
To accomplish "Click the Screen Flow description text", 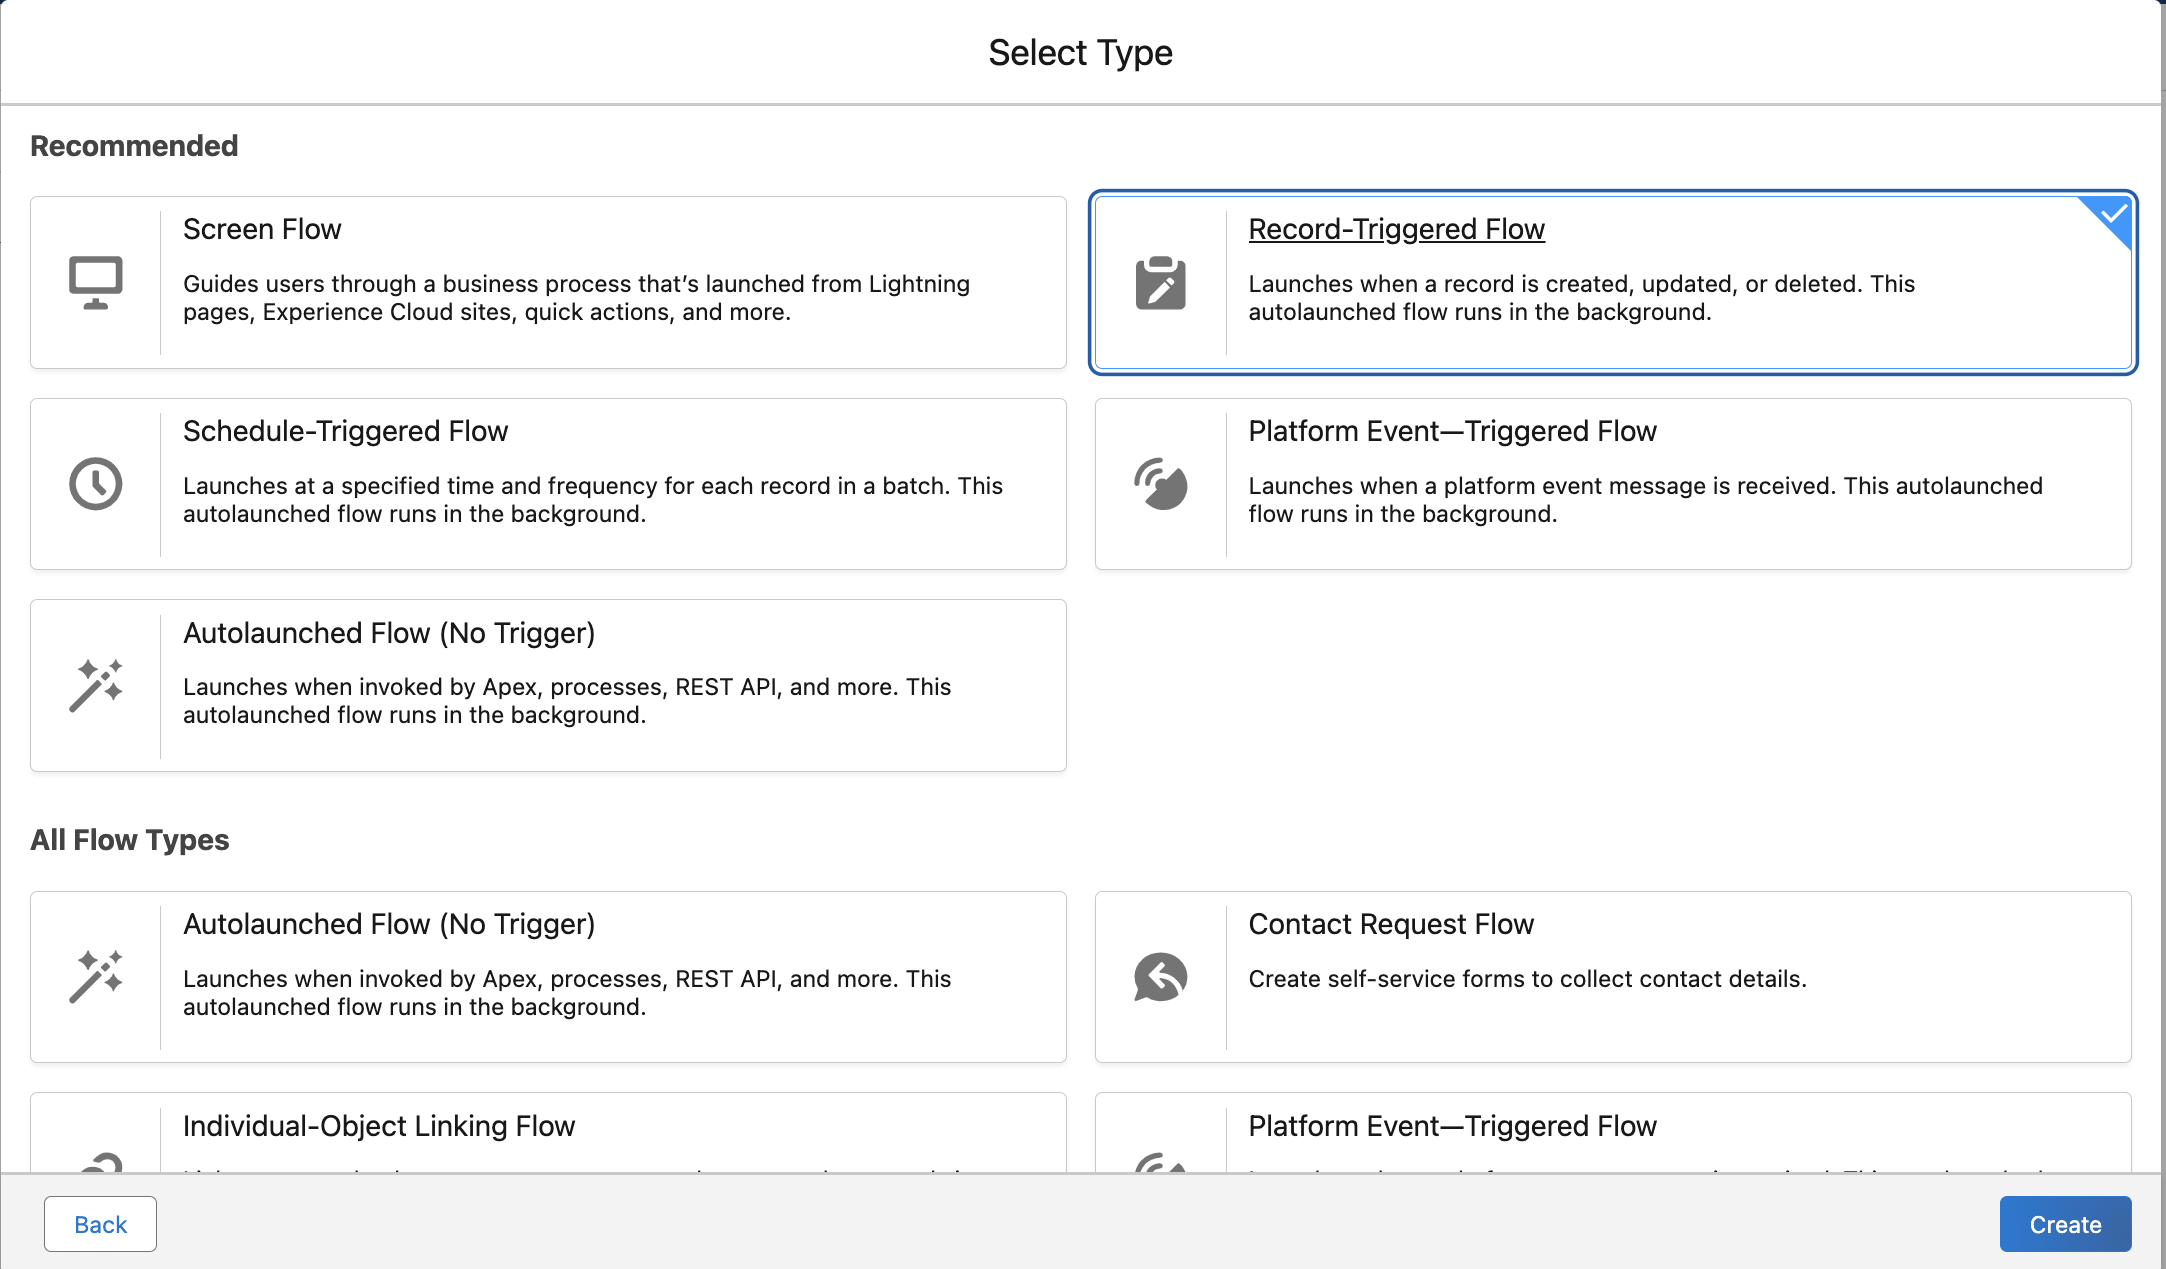I will click(x=576, y=298).
